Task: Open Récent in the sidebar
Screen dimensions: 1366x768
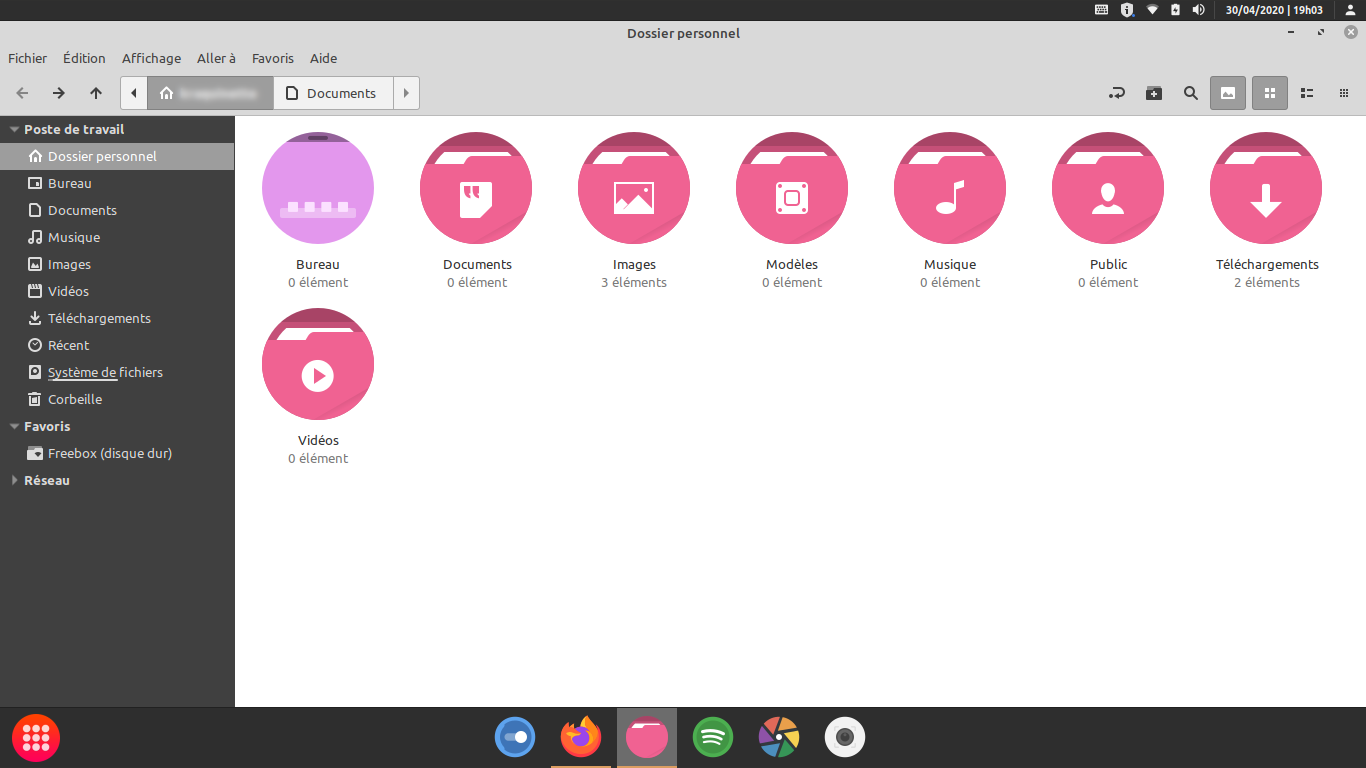Action: tap(117, 345)
